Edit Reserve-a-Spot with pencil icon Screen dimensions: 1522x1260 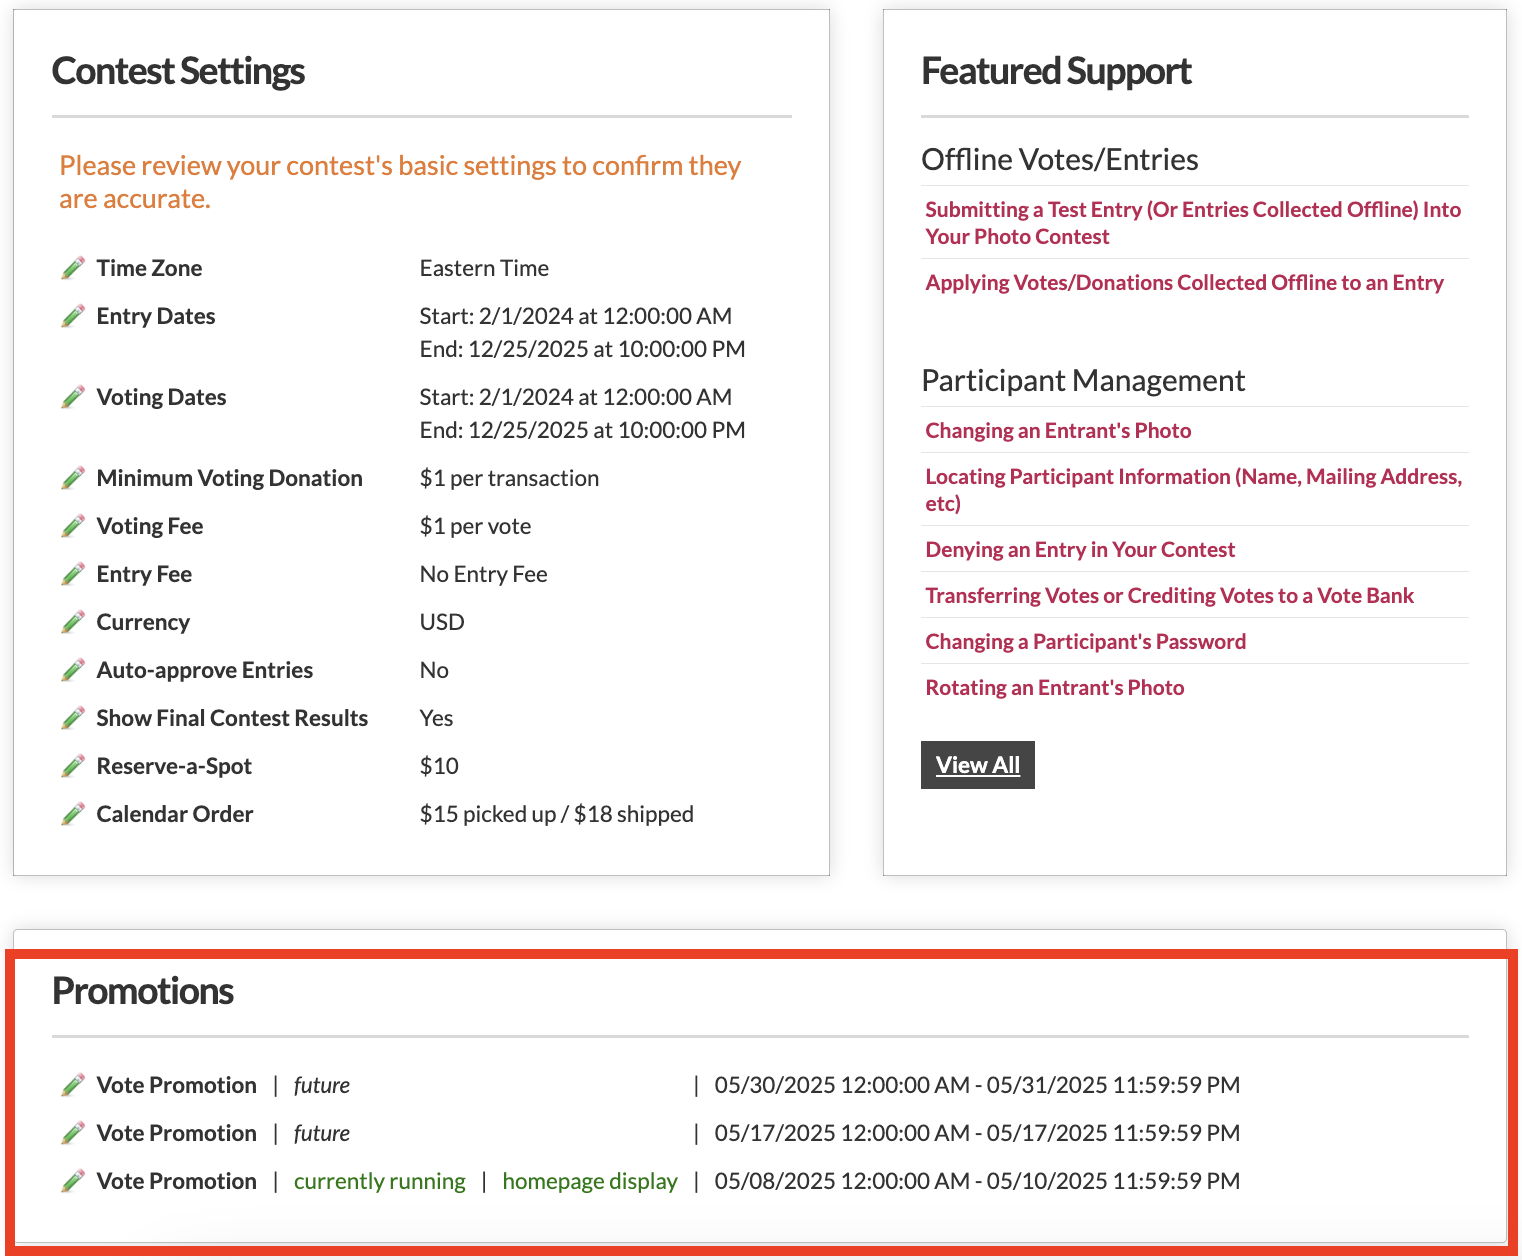(73, 766)
